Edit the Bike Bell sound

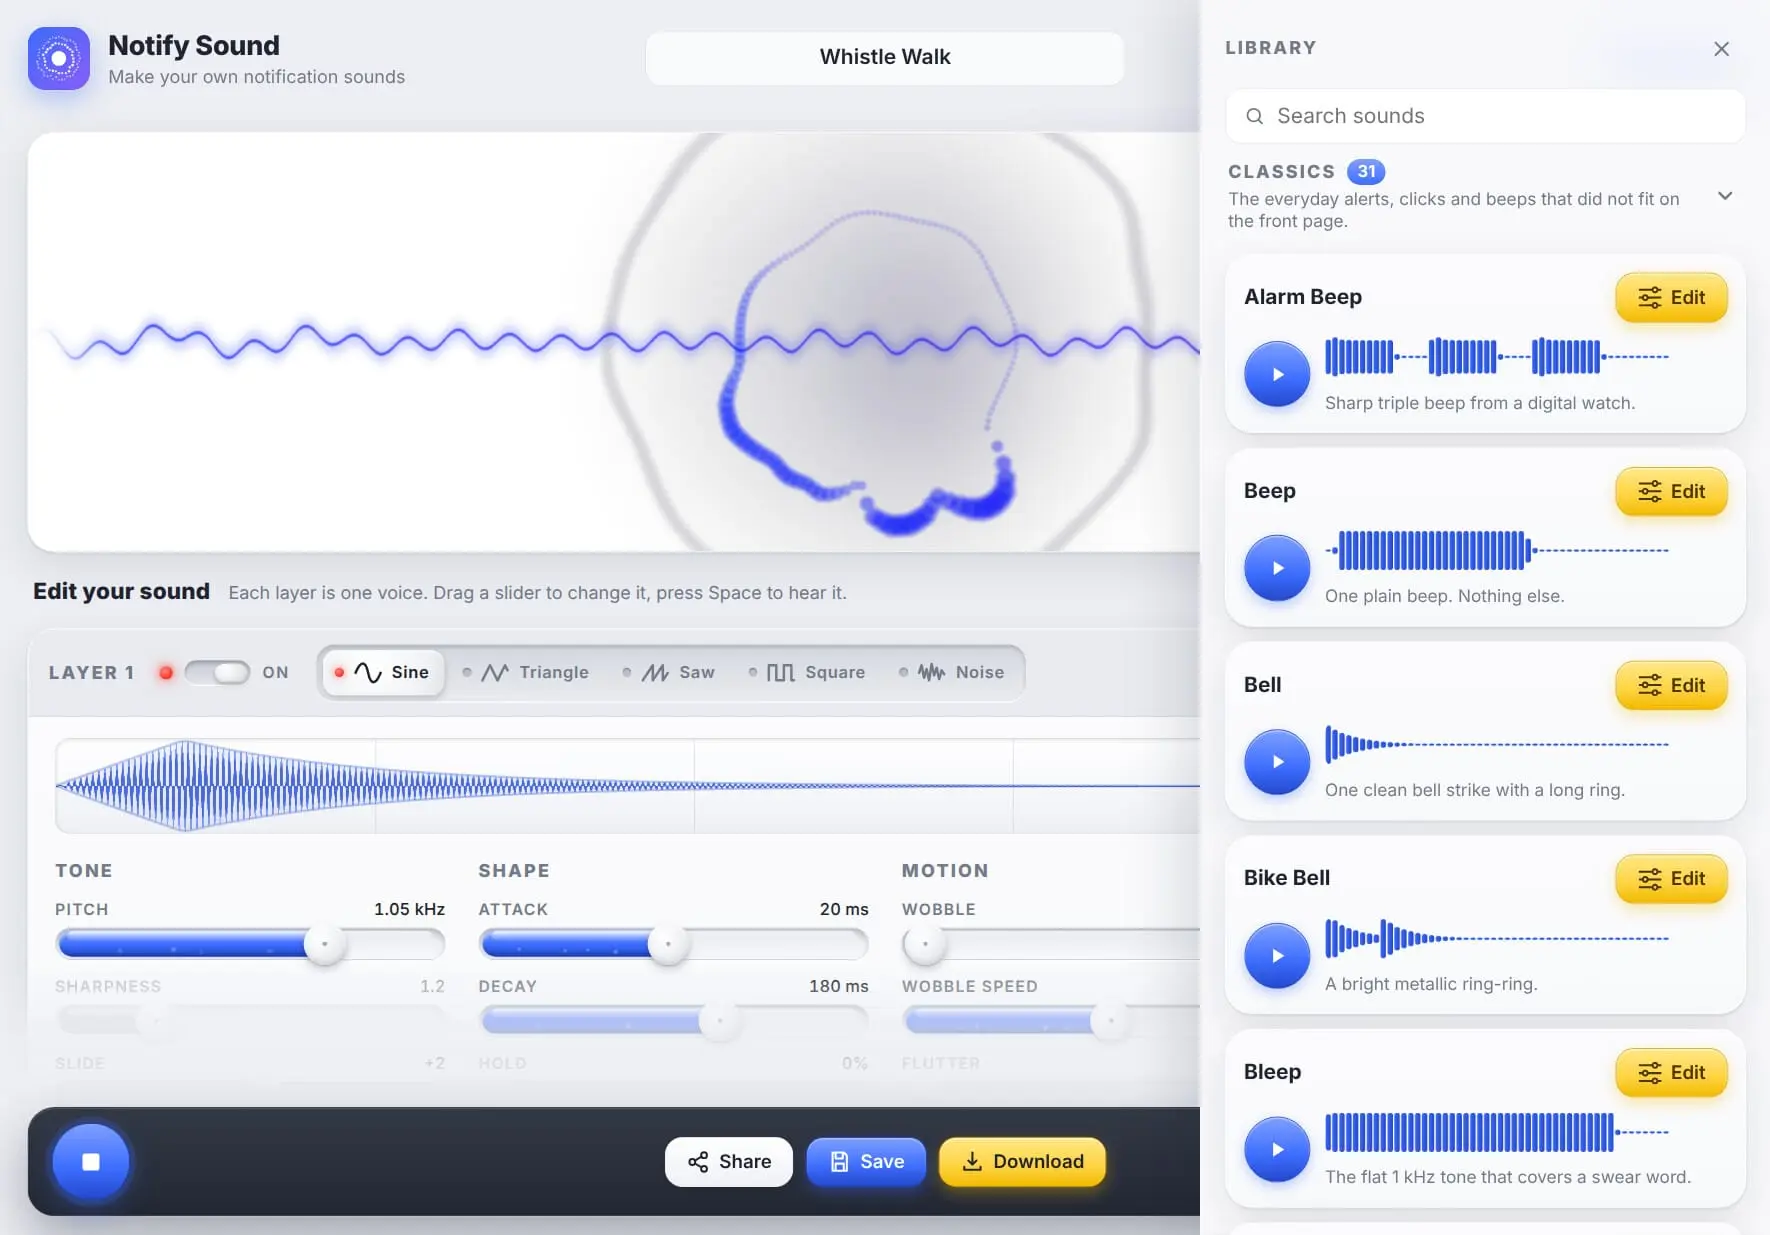[x=1671, y=878]
